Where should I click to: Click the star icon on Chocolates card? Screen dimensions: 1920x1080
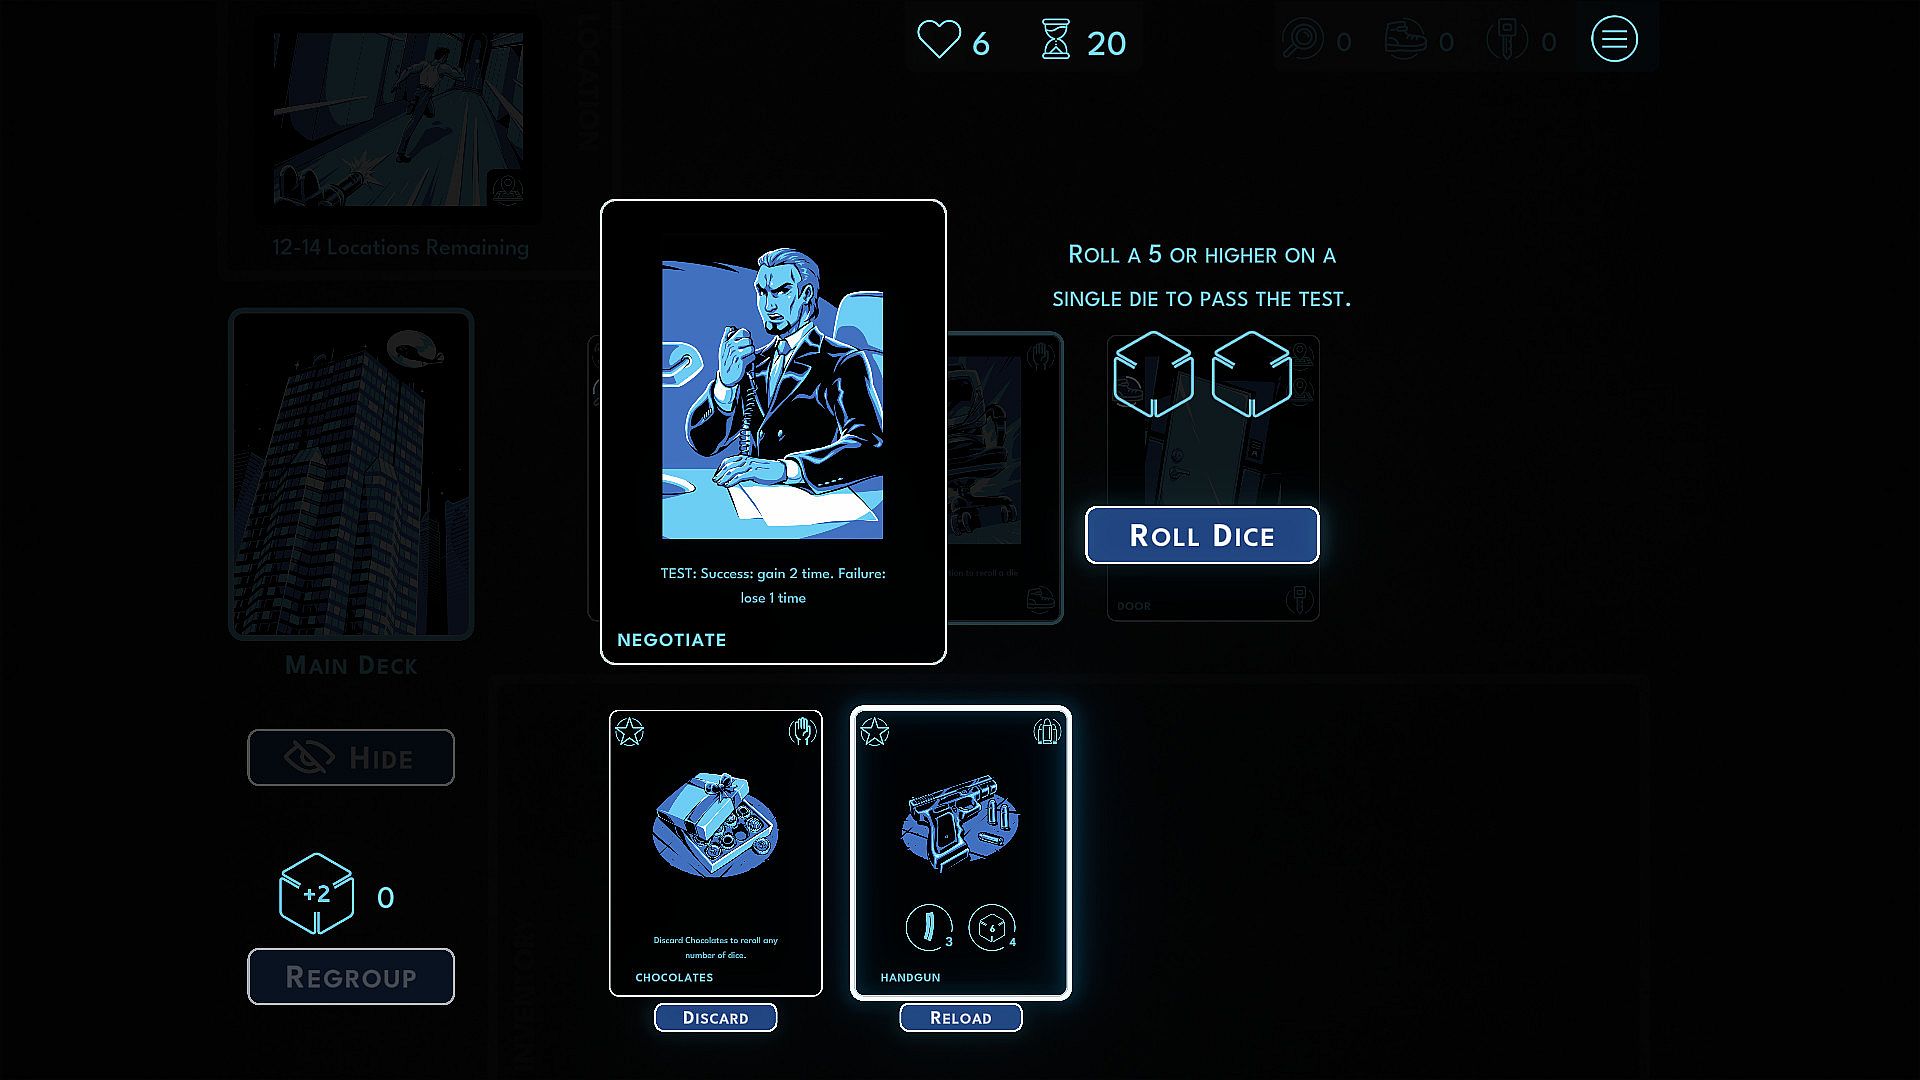[629, 732]
